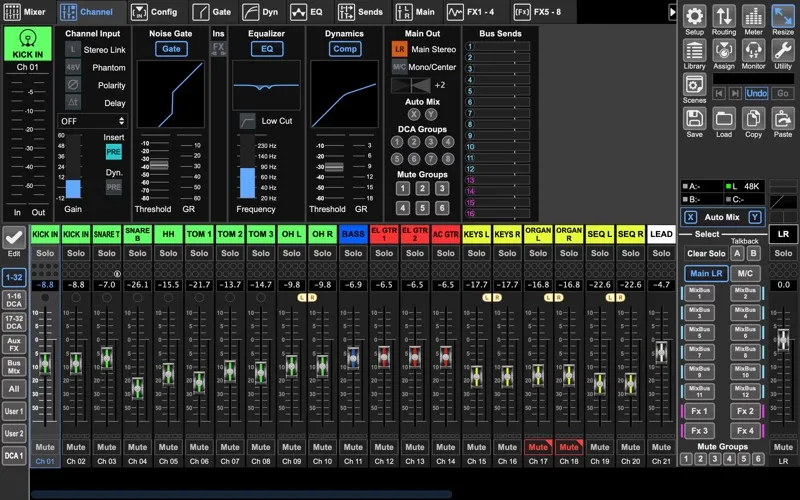Click the Resize icon
Screen dimensions: 800x500
click(783, 16)
